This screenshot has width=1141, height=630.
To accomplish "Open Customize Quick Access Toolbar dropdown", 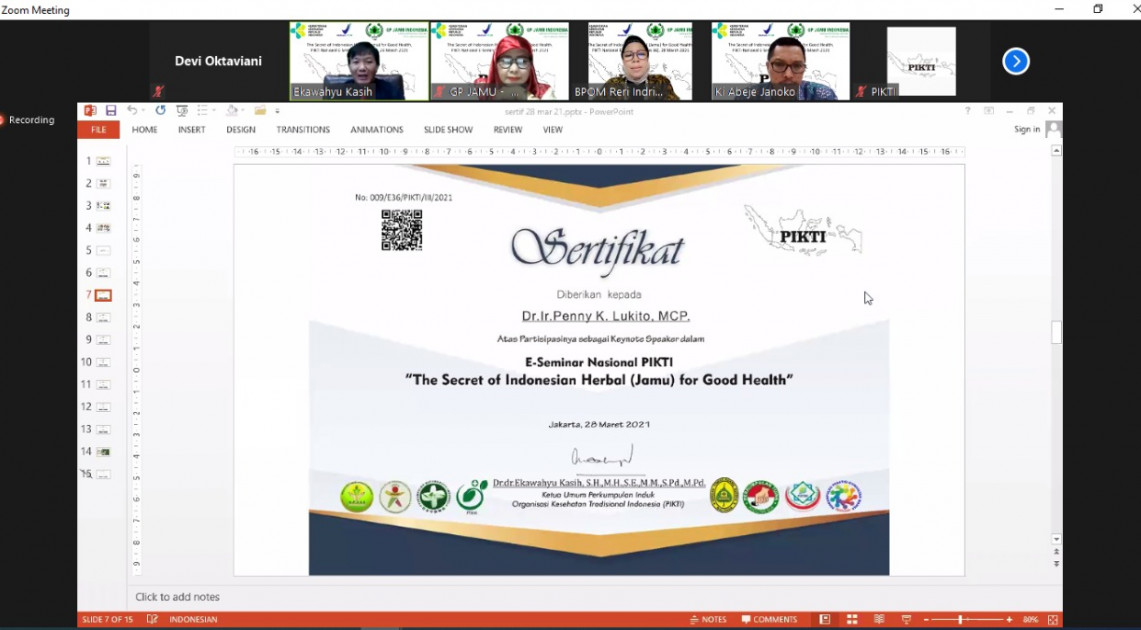I will [x=277, y=111].
